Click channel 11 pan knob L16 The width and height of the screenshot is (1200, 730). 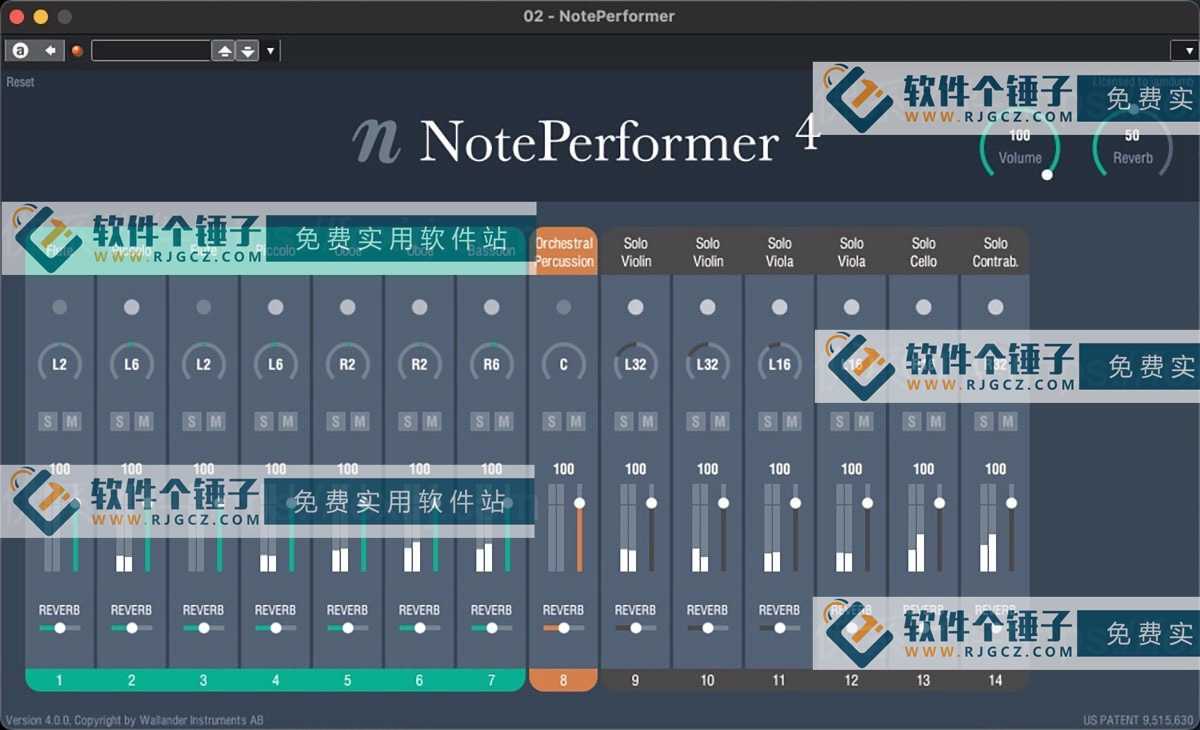[x=780, y=364]
